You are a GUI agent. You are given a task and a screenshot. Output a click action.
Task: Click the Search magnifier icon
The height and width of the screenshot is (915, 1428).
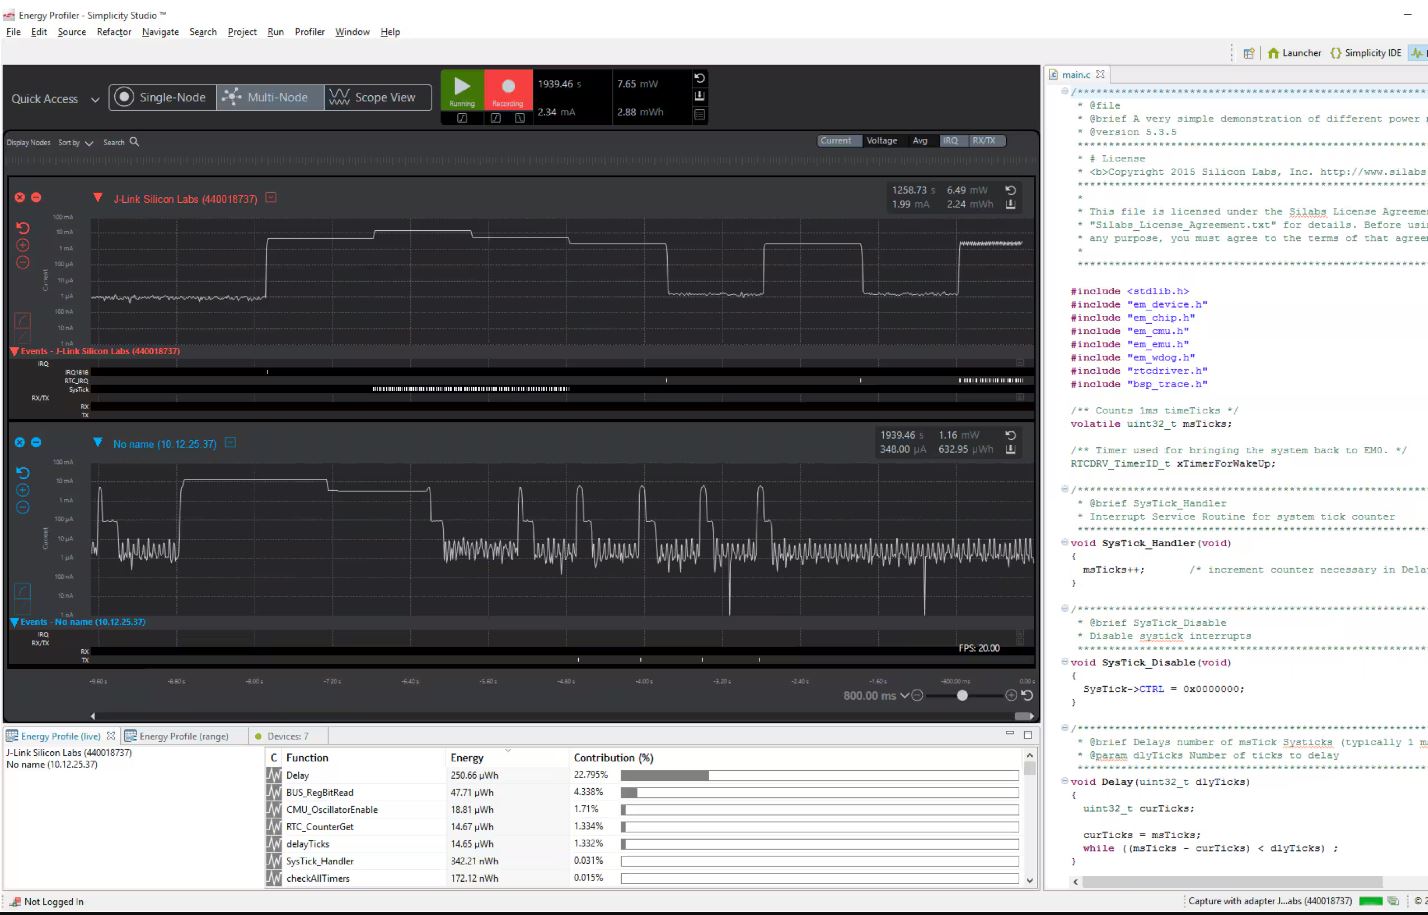pyautogui.click(x=134, y=142)
